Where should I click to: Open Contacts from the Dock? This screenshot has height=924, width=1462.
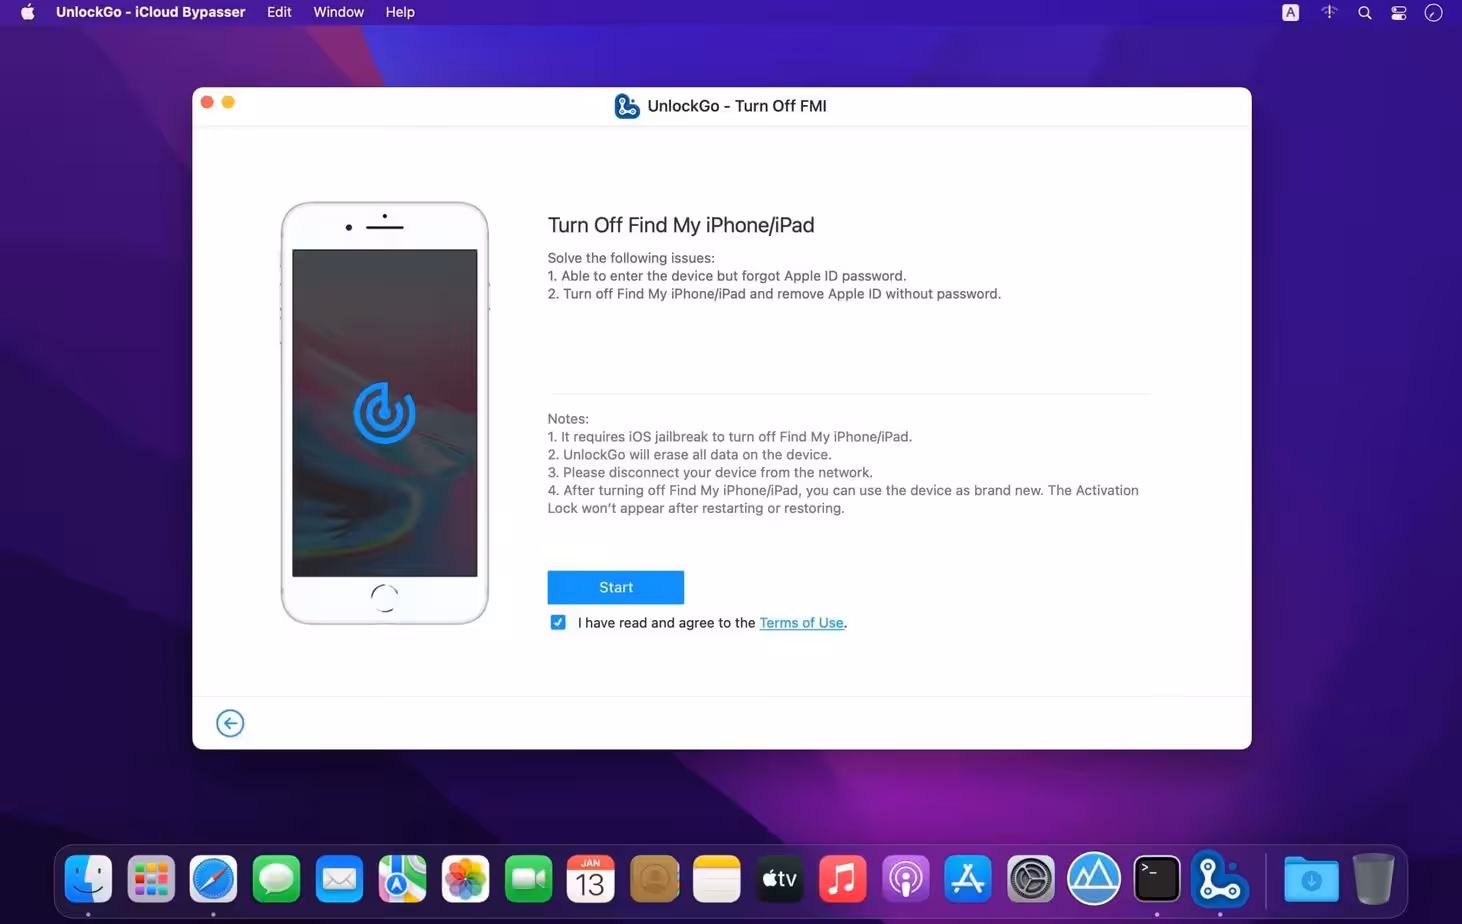point(653,879)
